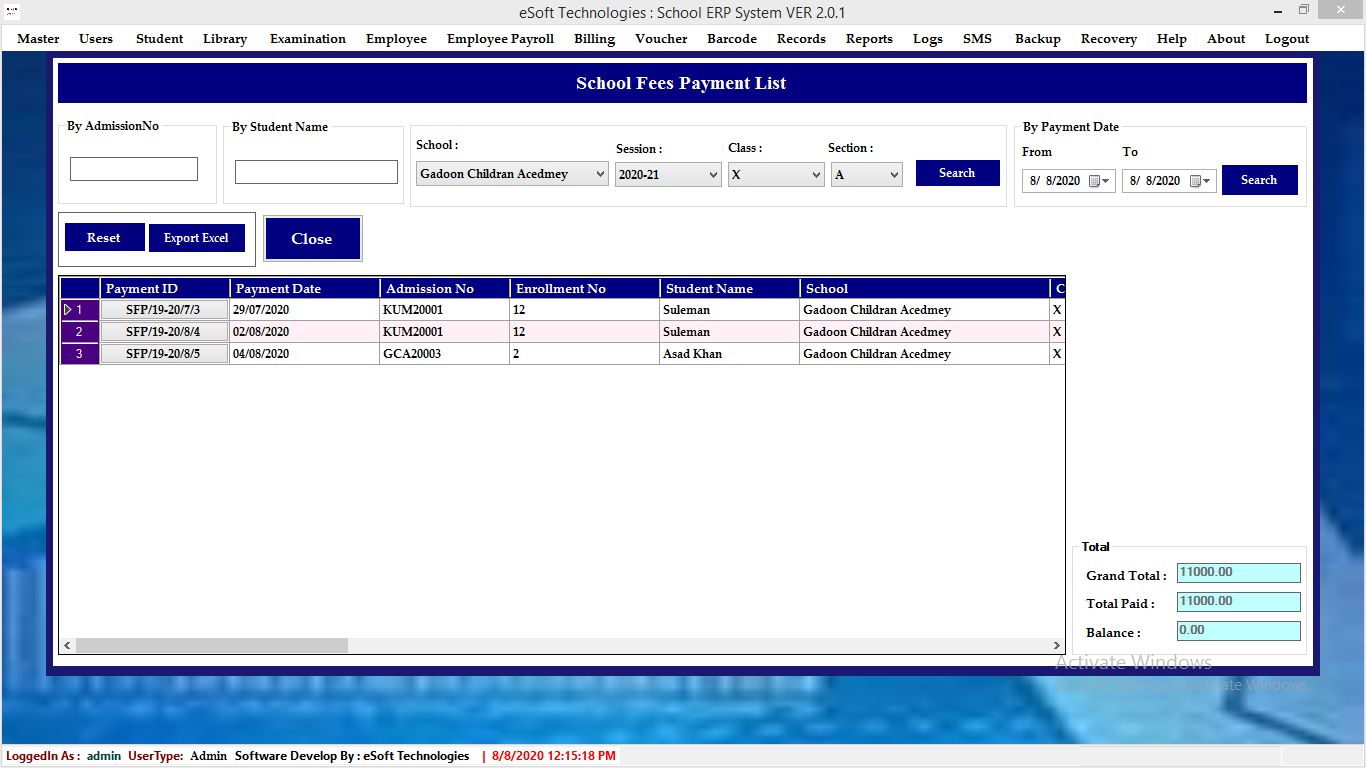Click the large Close button

pyautogui.click(x=312, y=239)
